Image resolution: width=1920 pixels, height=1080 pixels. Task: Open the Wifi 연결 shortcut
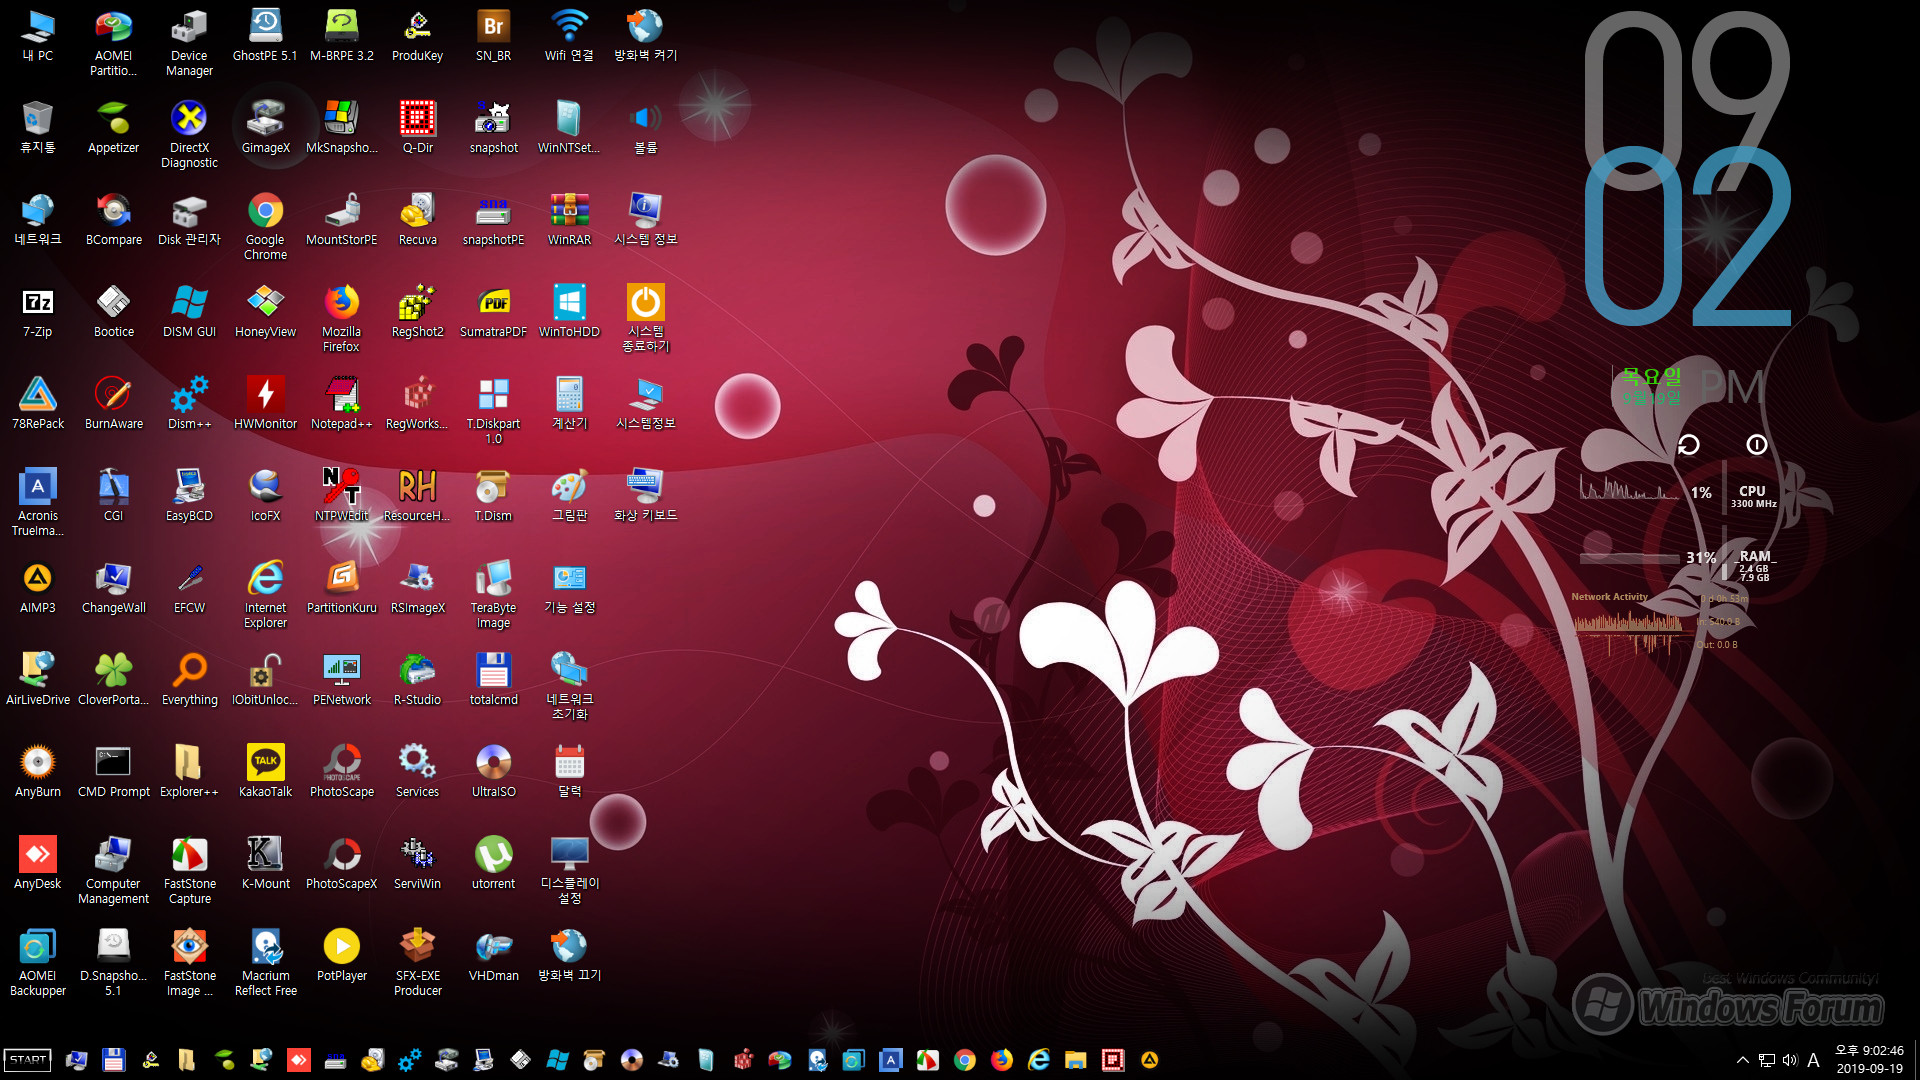pyautogui.click(x=569, y=35)
